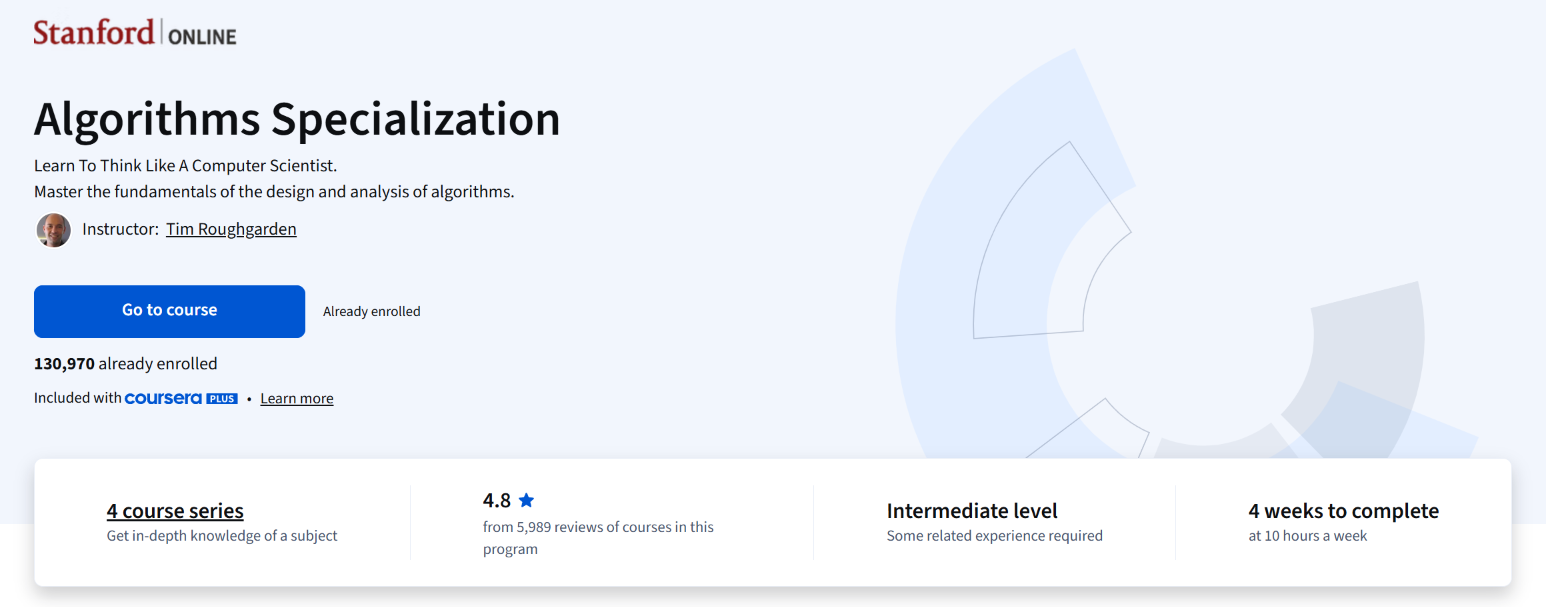Open the Learn more link
This screenshot has height=607, width=1546.
point(297,398)
